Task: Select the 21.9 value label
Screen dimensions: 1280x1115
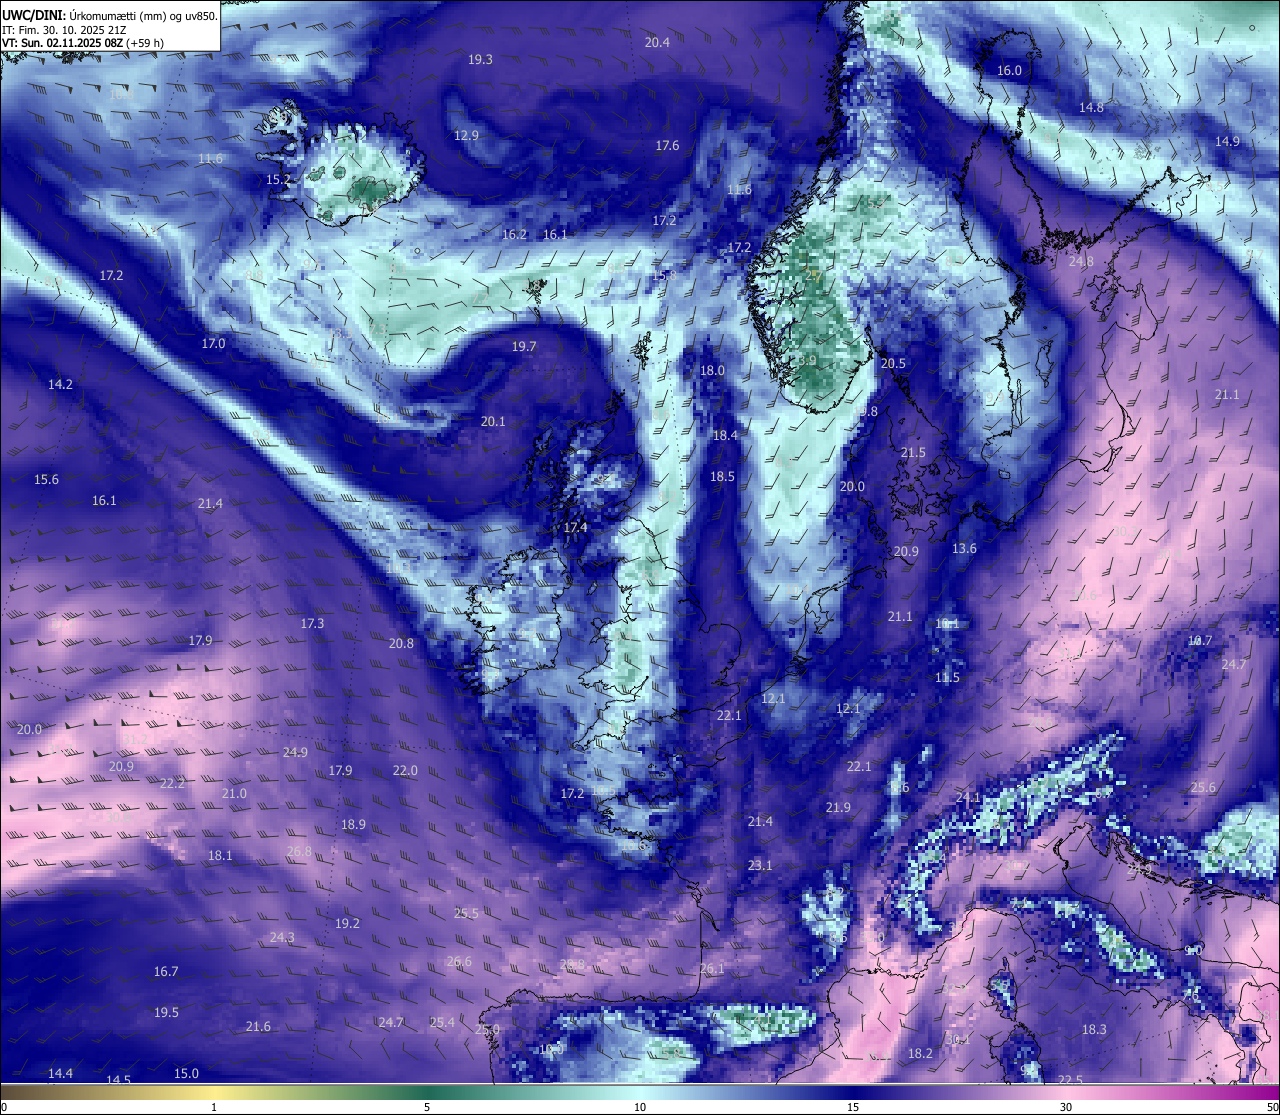Action: coord(838,808)
